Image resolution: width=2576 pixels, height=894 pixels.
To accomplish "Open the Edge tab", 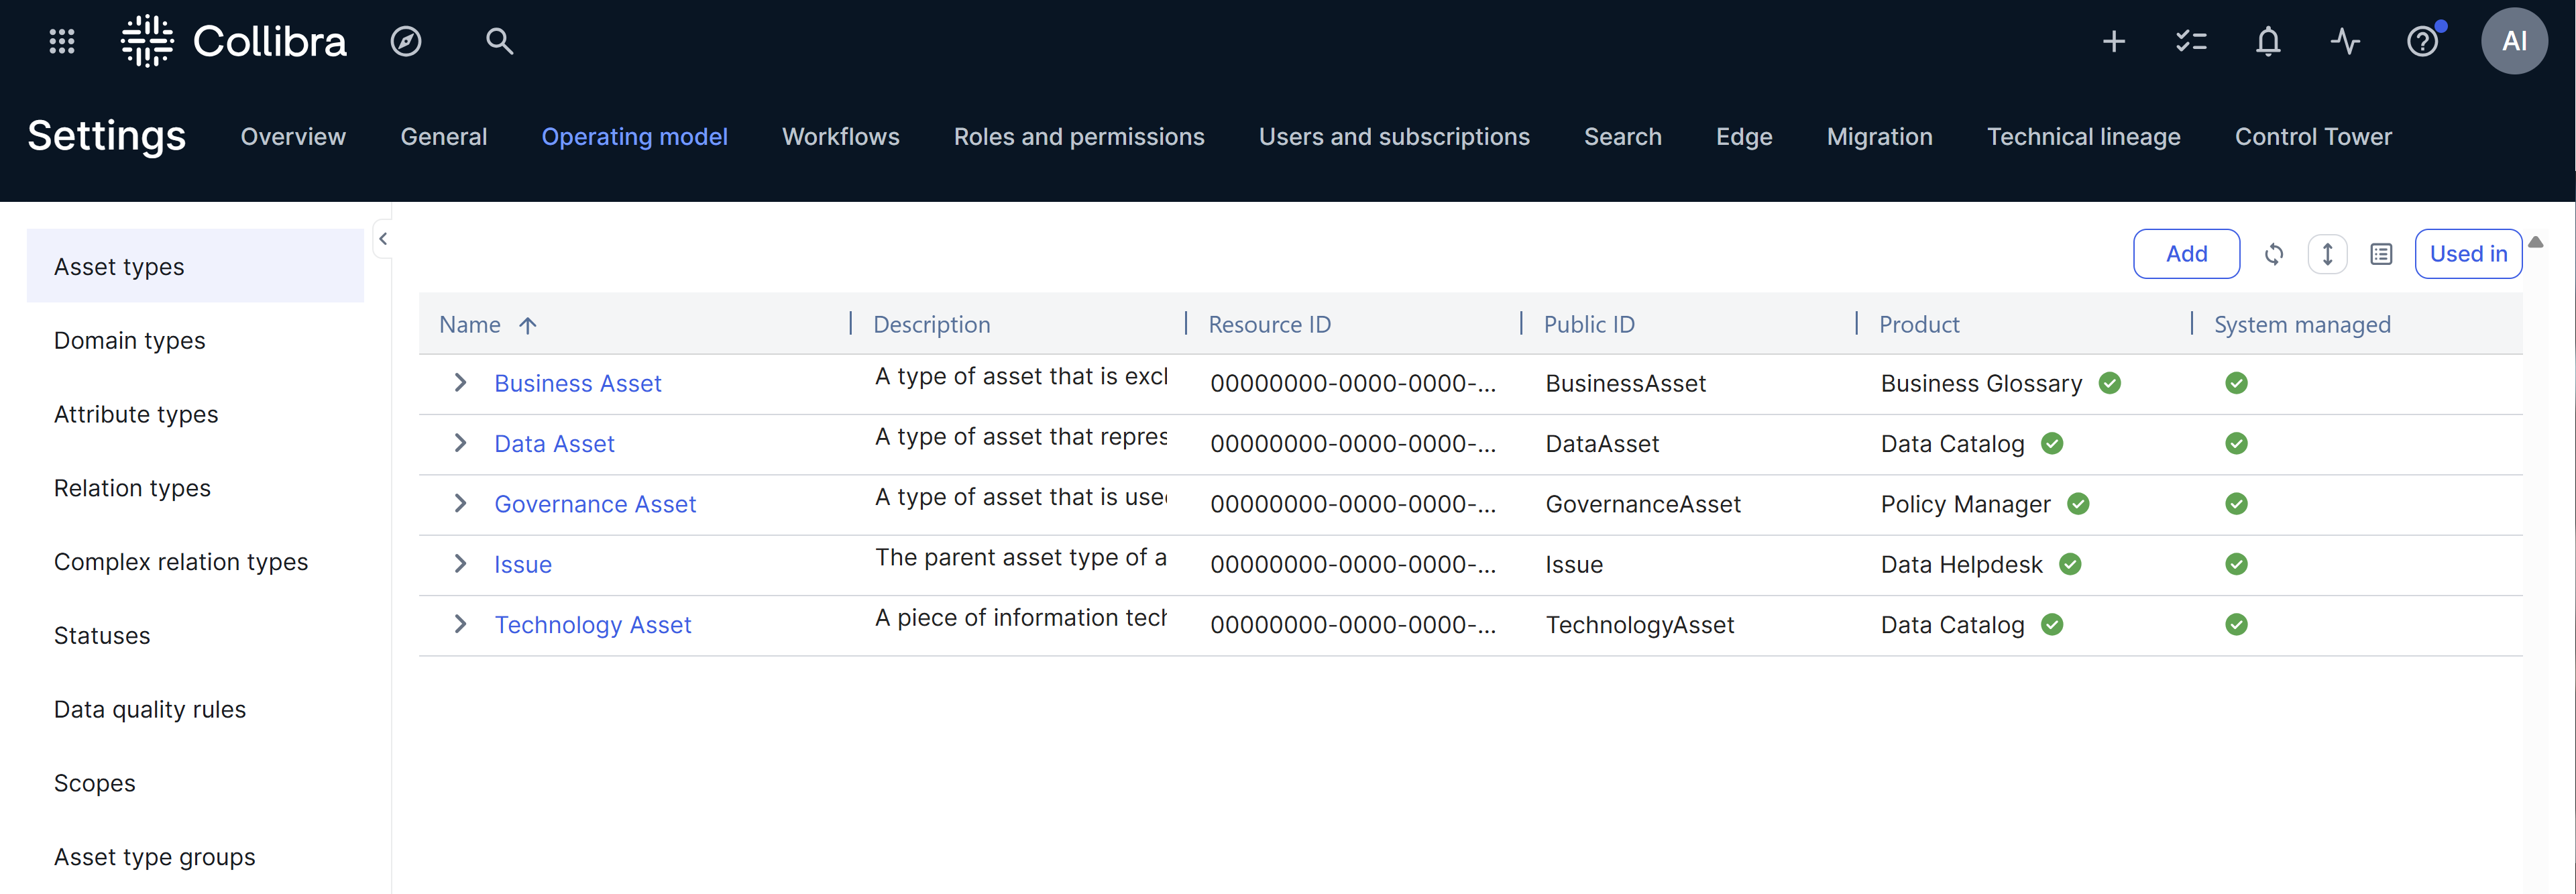I will [x=1743, y=137].
